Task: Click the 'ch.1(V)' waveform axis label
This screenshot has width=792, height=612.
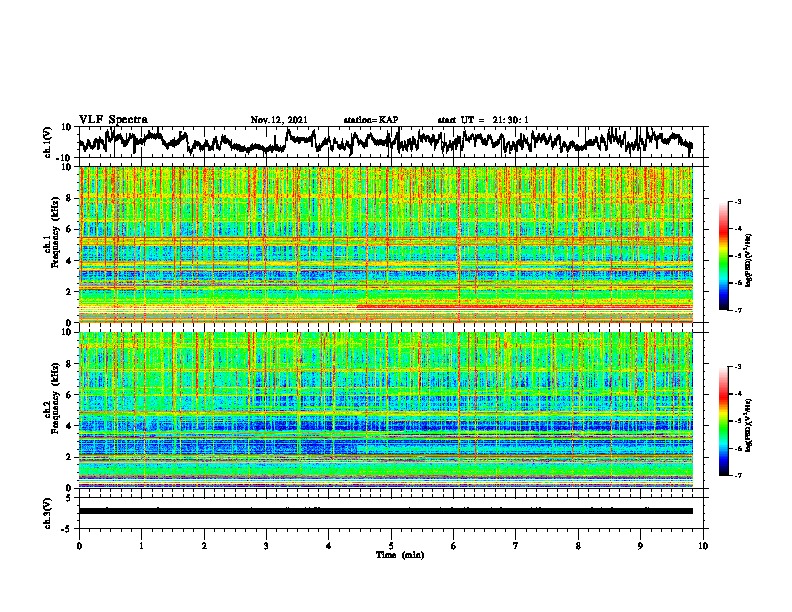Action: [x=48, y=142]
